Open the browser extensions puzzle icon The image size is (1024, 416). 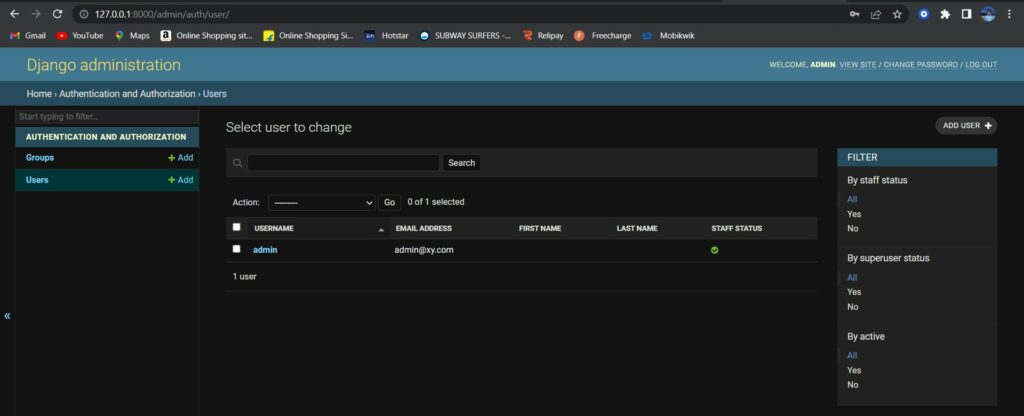945,14
